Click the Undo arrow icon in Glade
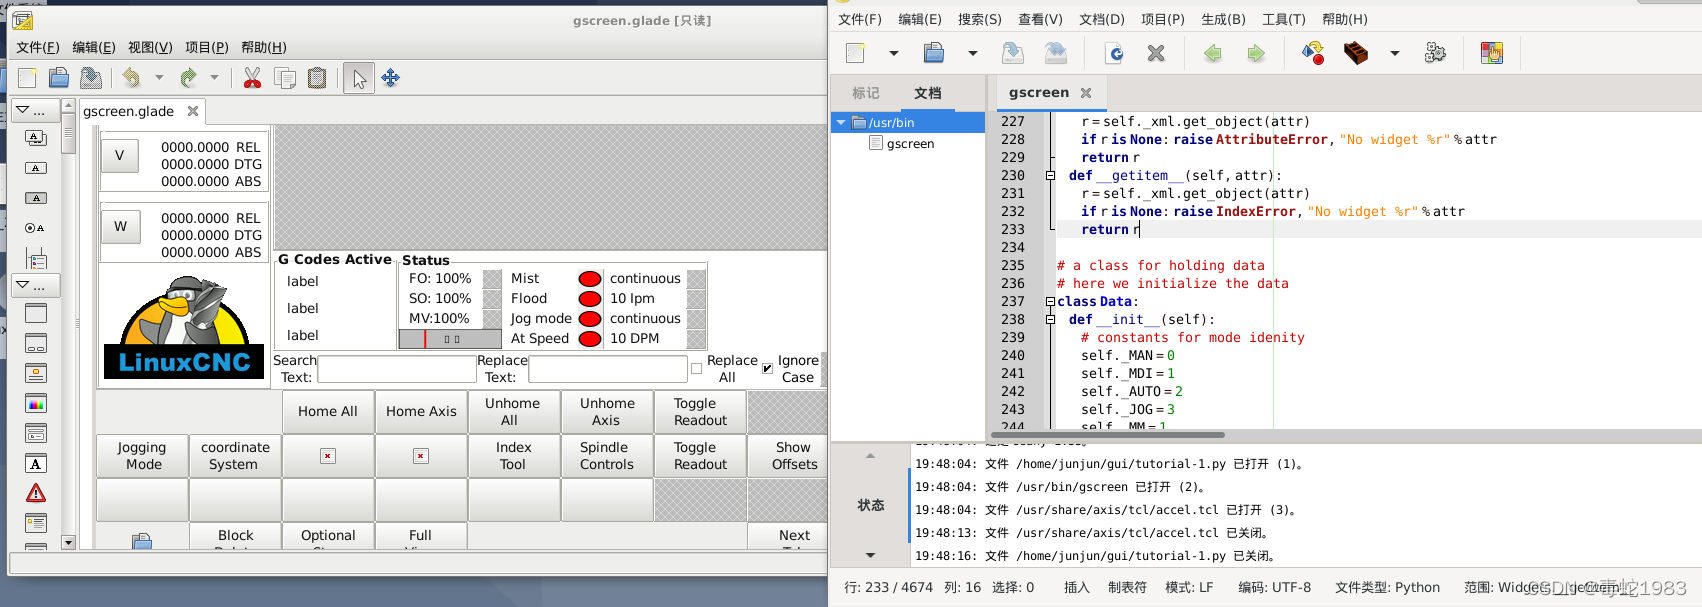This screenshot has height=607, width=1702. pos(131,78)
